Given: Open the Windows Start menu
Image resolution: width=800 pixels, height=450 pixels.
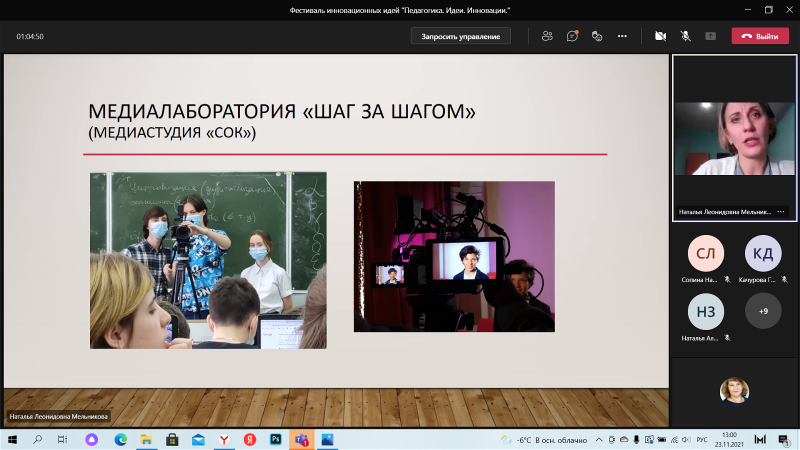Looking at the screenshot, I should (x=11, y=440).
